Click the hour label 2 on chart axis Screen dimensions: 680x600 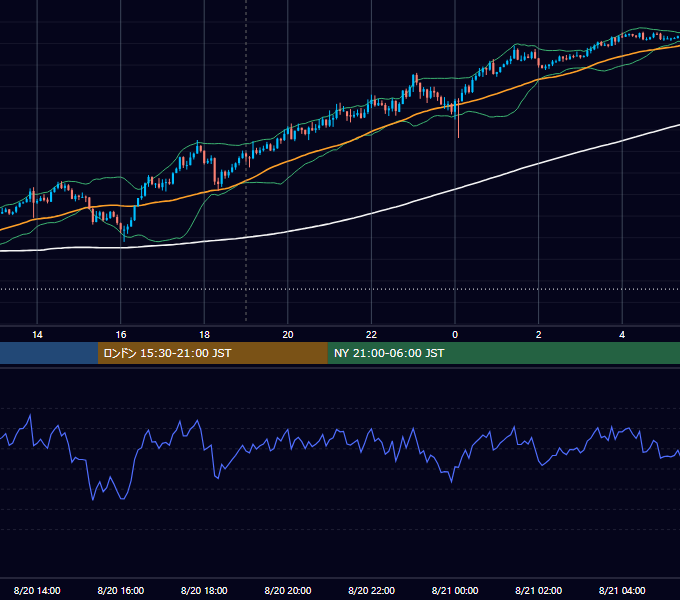[539, 335]
